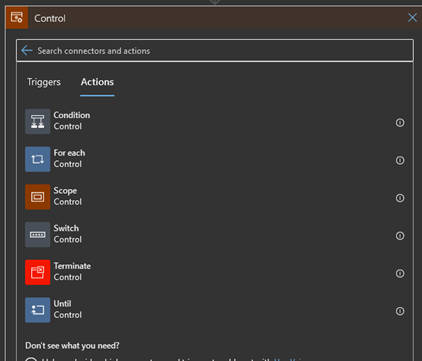Show info for the Scope action
Viewport: 422px width, 361px height.
[400, 198]
